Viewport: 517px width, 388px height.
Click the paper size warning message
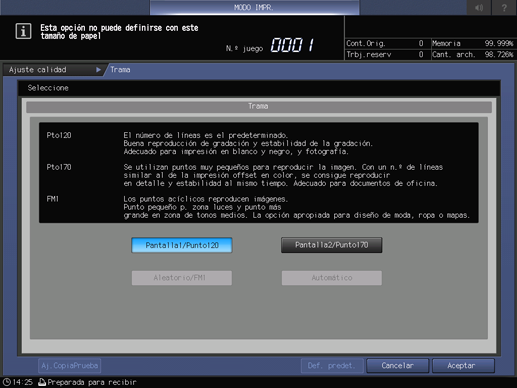click(x=119, y=32)
